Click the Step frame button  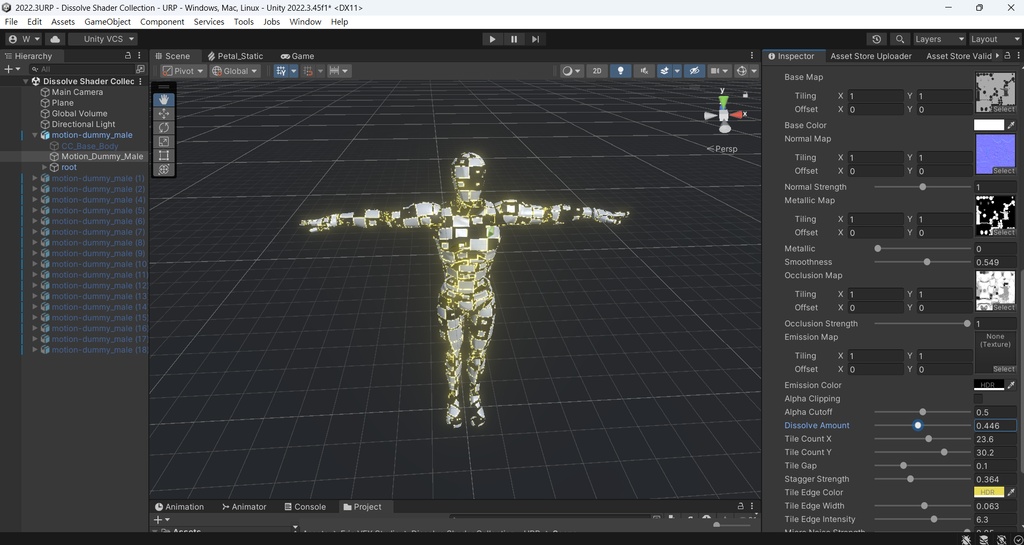pyautogui.click(x=536, y=39)
